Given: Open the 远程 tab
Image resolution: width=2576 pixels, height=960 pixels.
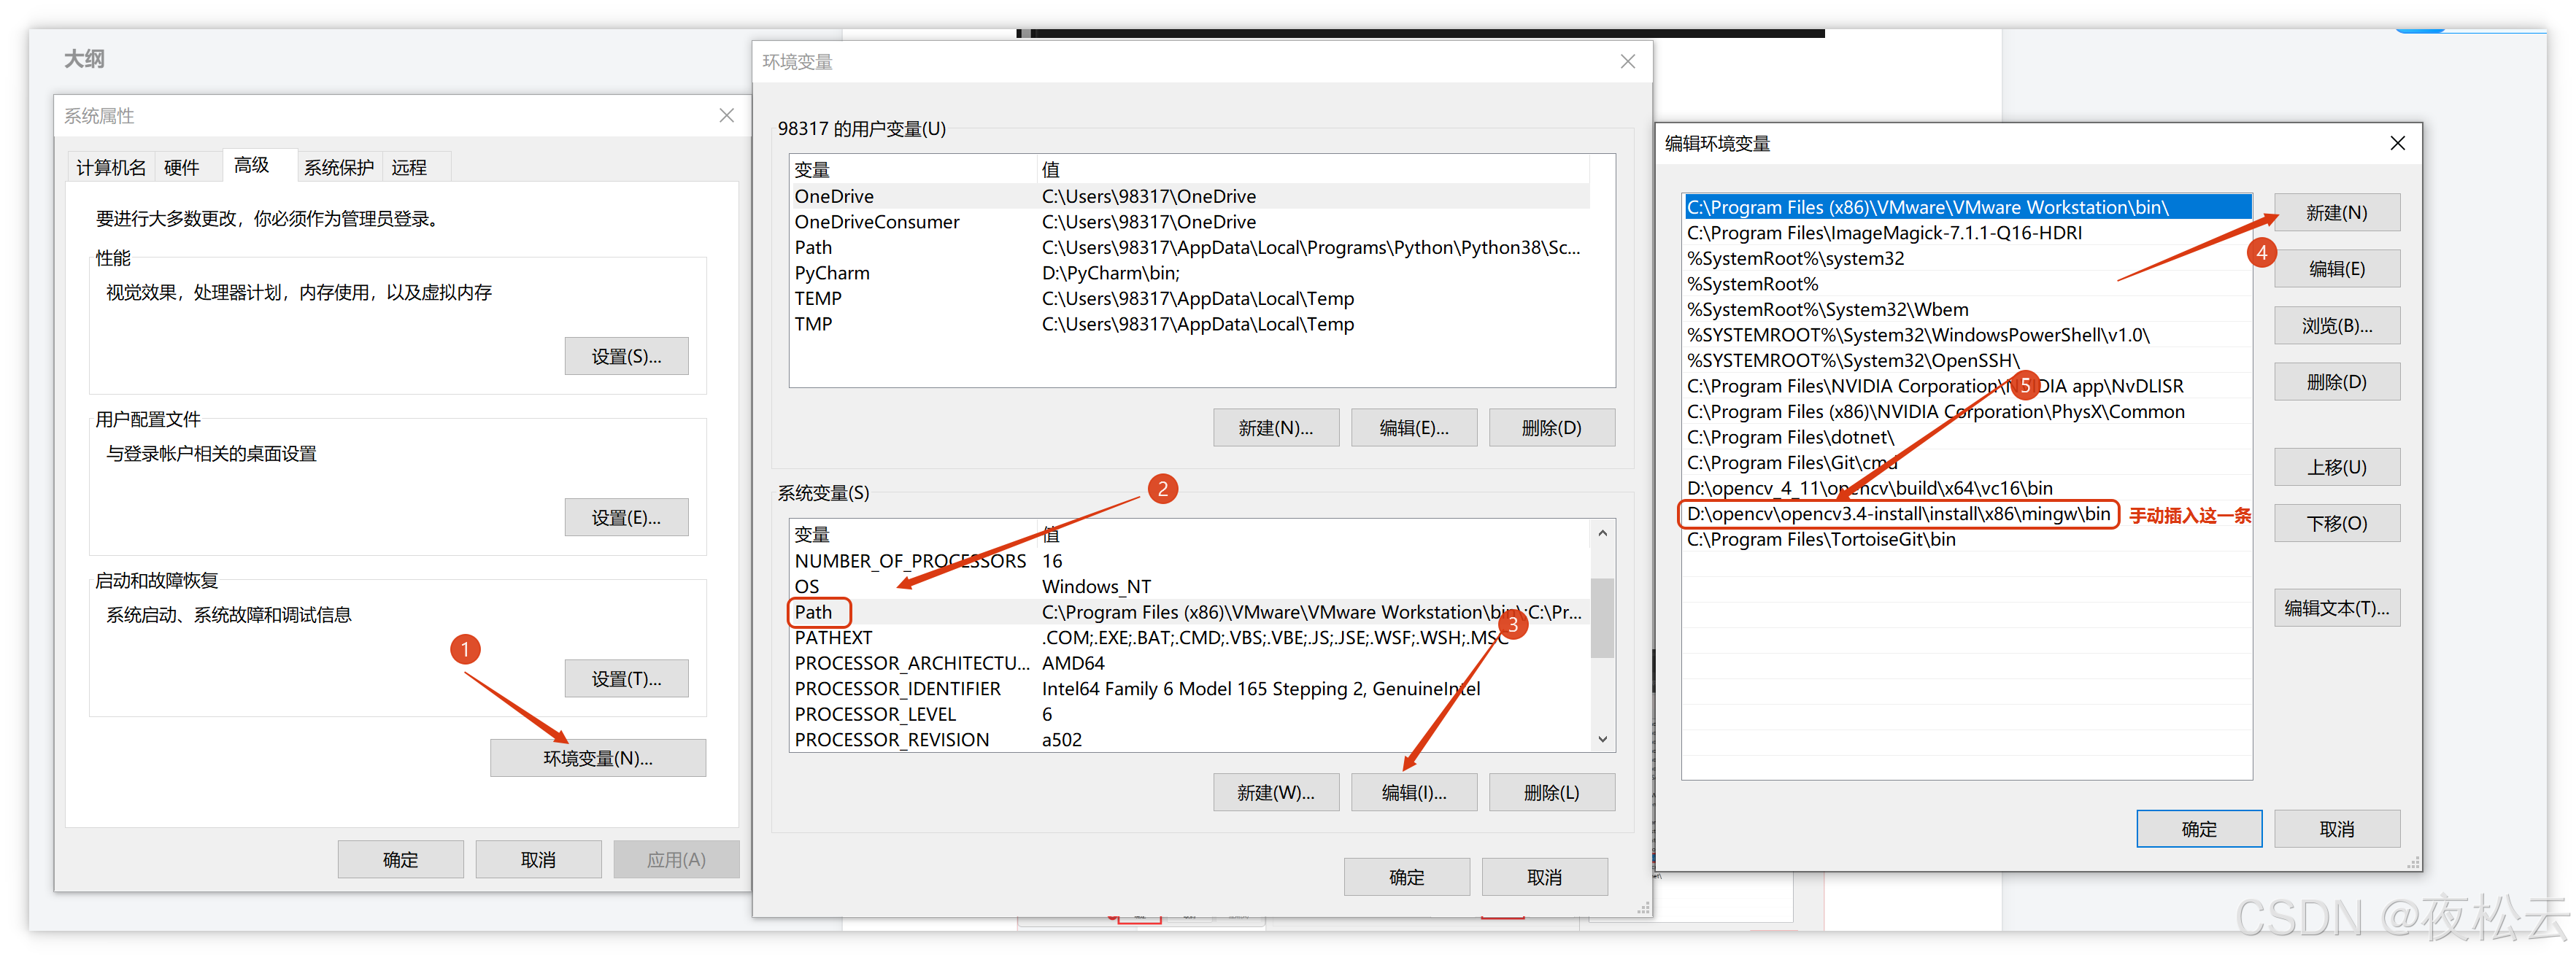Looking at the screenshot, I should point(409,168).
